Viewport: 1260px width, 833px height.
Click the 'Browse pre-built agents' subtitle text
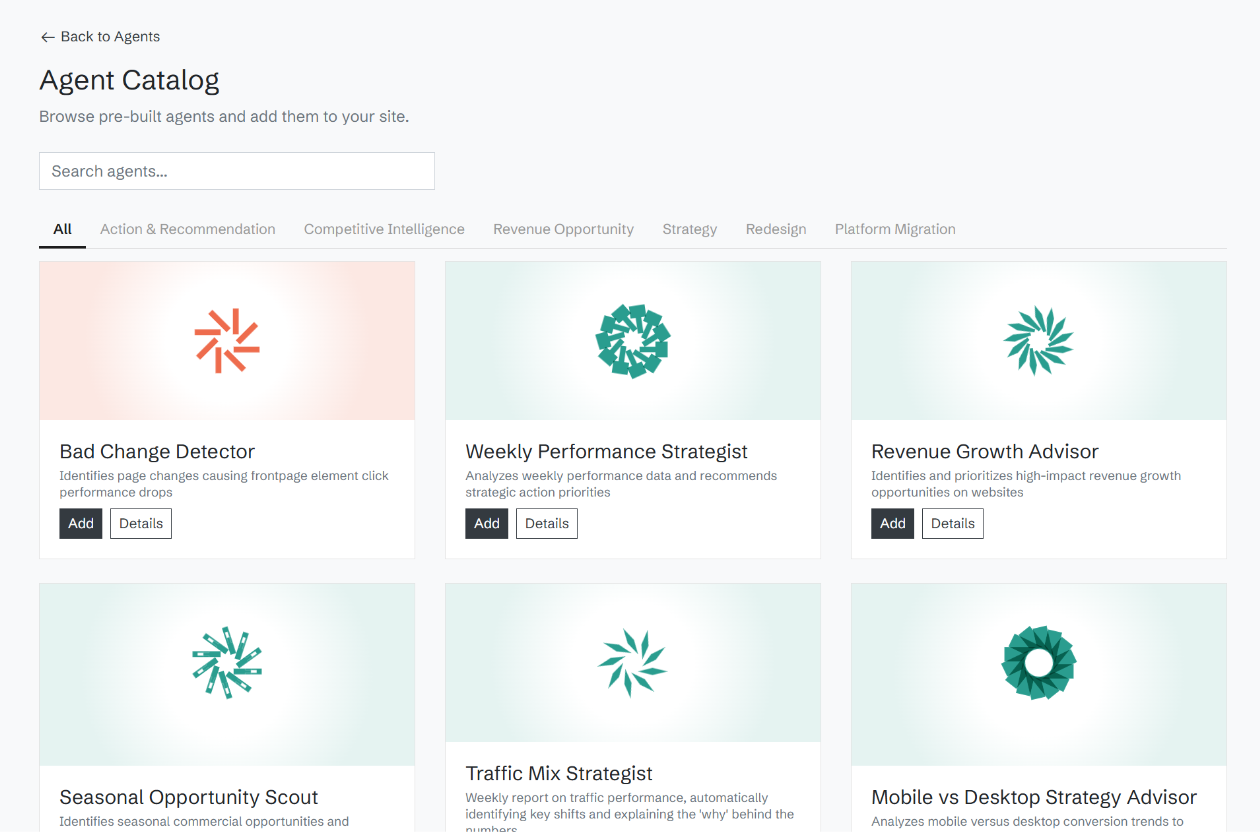(x=224, y=117)
